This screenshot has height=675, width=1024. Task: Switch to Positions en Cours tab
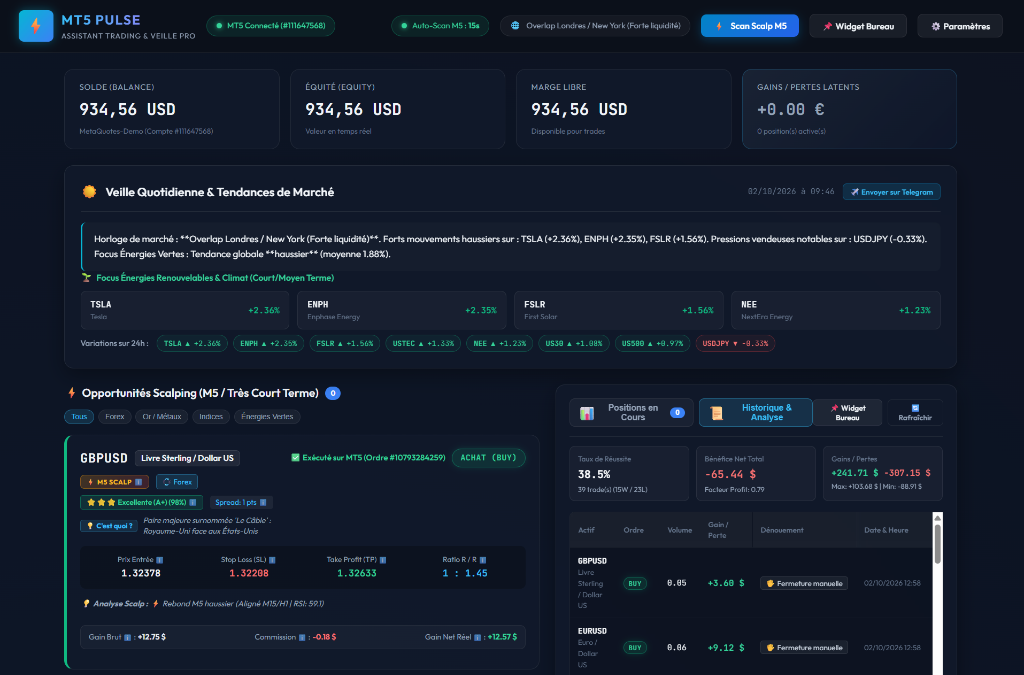point(632,413)
